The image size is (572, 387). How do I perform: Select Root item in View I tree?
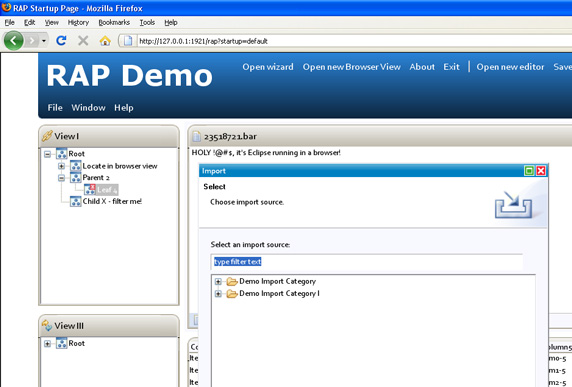coord(77,154)
